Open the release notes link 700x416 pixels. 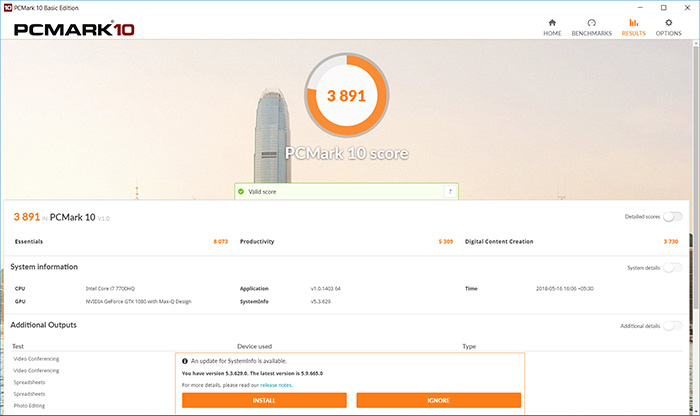pyautogui.click(x=276, y=385)
